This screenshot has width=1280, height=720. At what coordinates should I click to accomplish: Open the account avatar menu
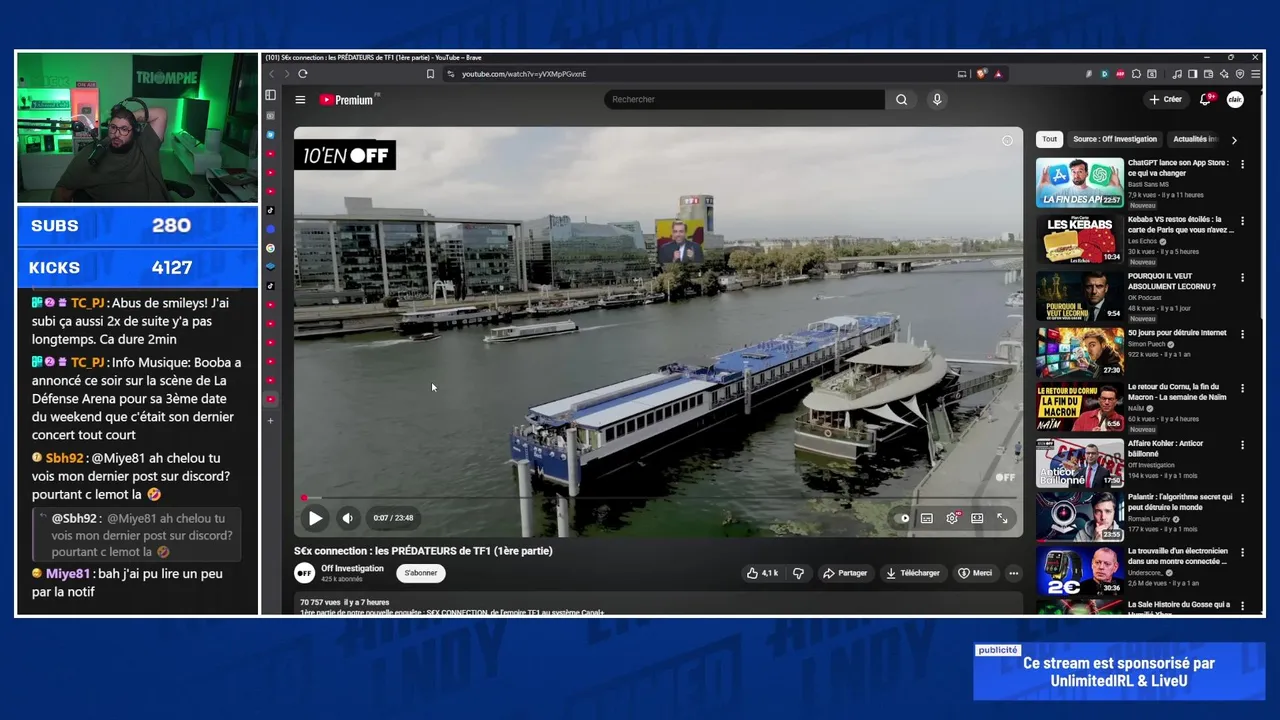pyautogui.click(x=1235, y=99)
